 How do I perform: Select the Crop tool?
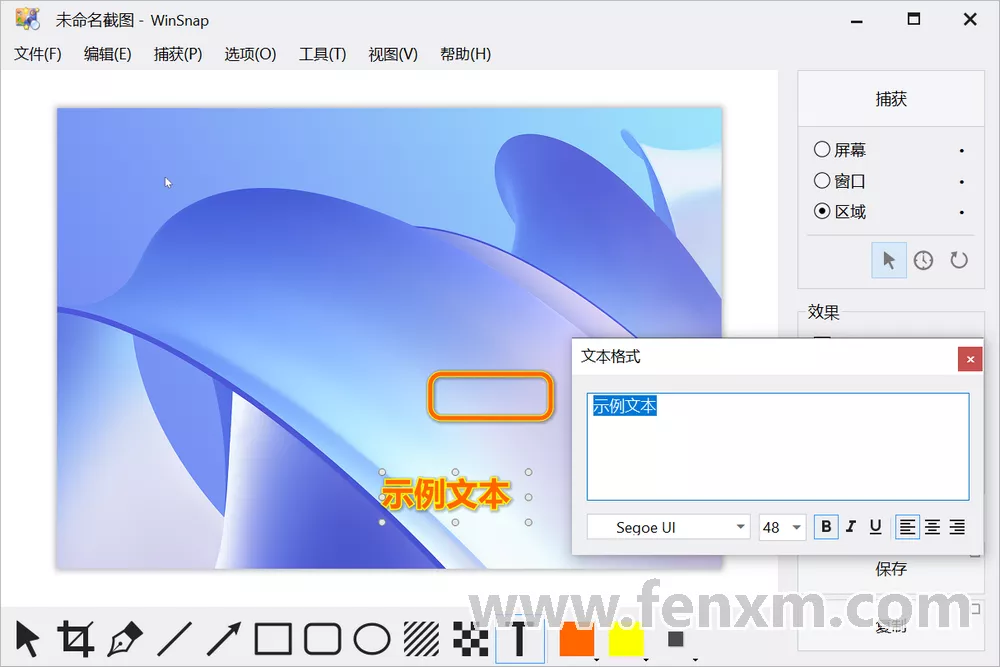pyautogui.click(x=76, y=639)
